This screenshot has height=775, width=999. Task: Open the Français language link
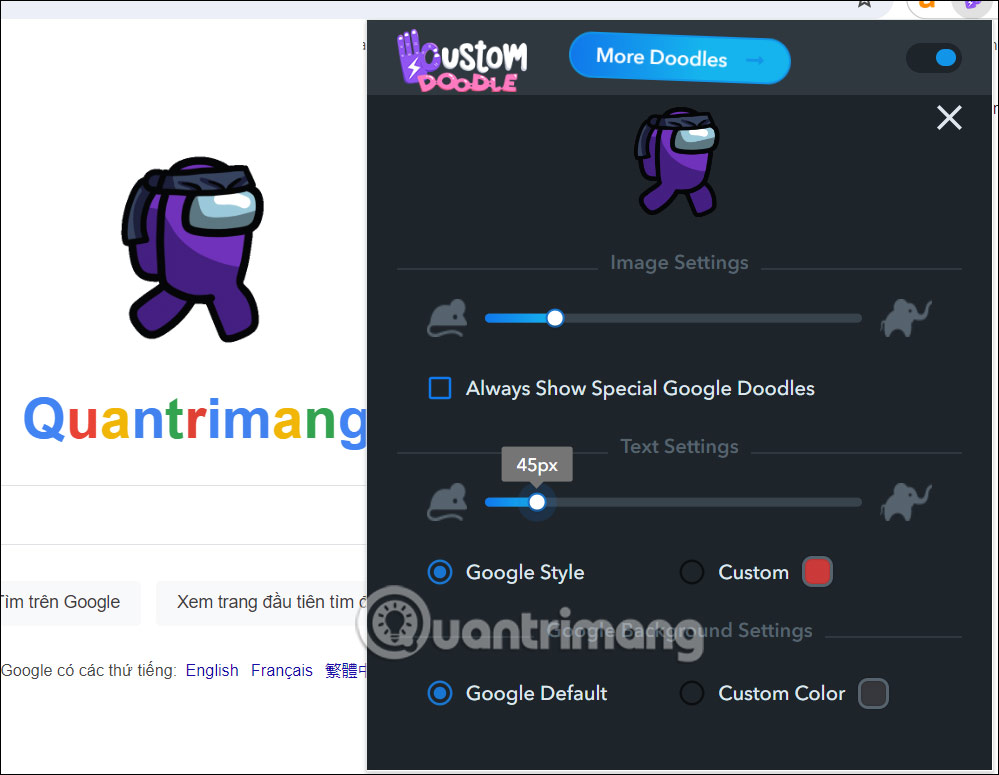281,670
